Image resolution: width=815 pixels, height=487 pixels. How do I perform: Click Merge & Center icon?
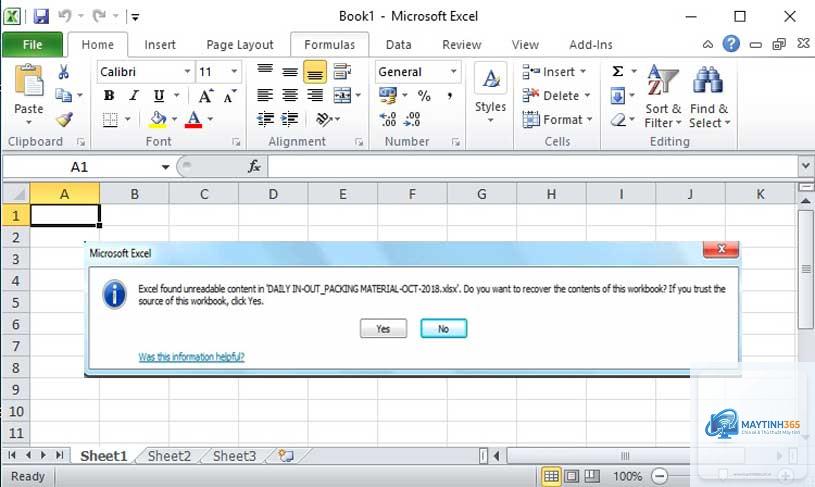pyautogui.click(x=342, y=96)
